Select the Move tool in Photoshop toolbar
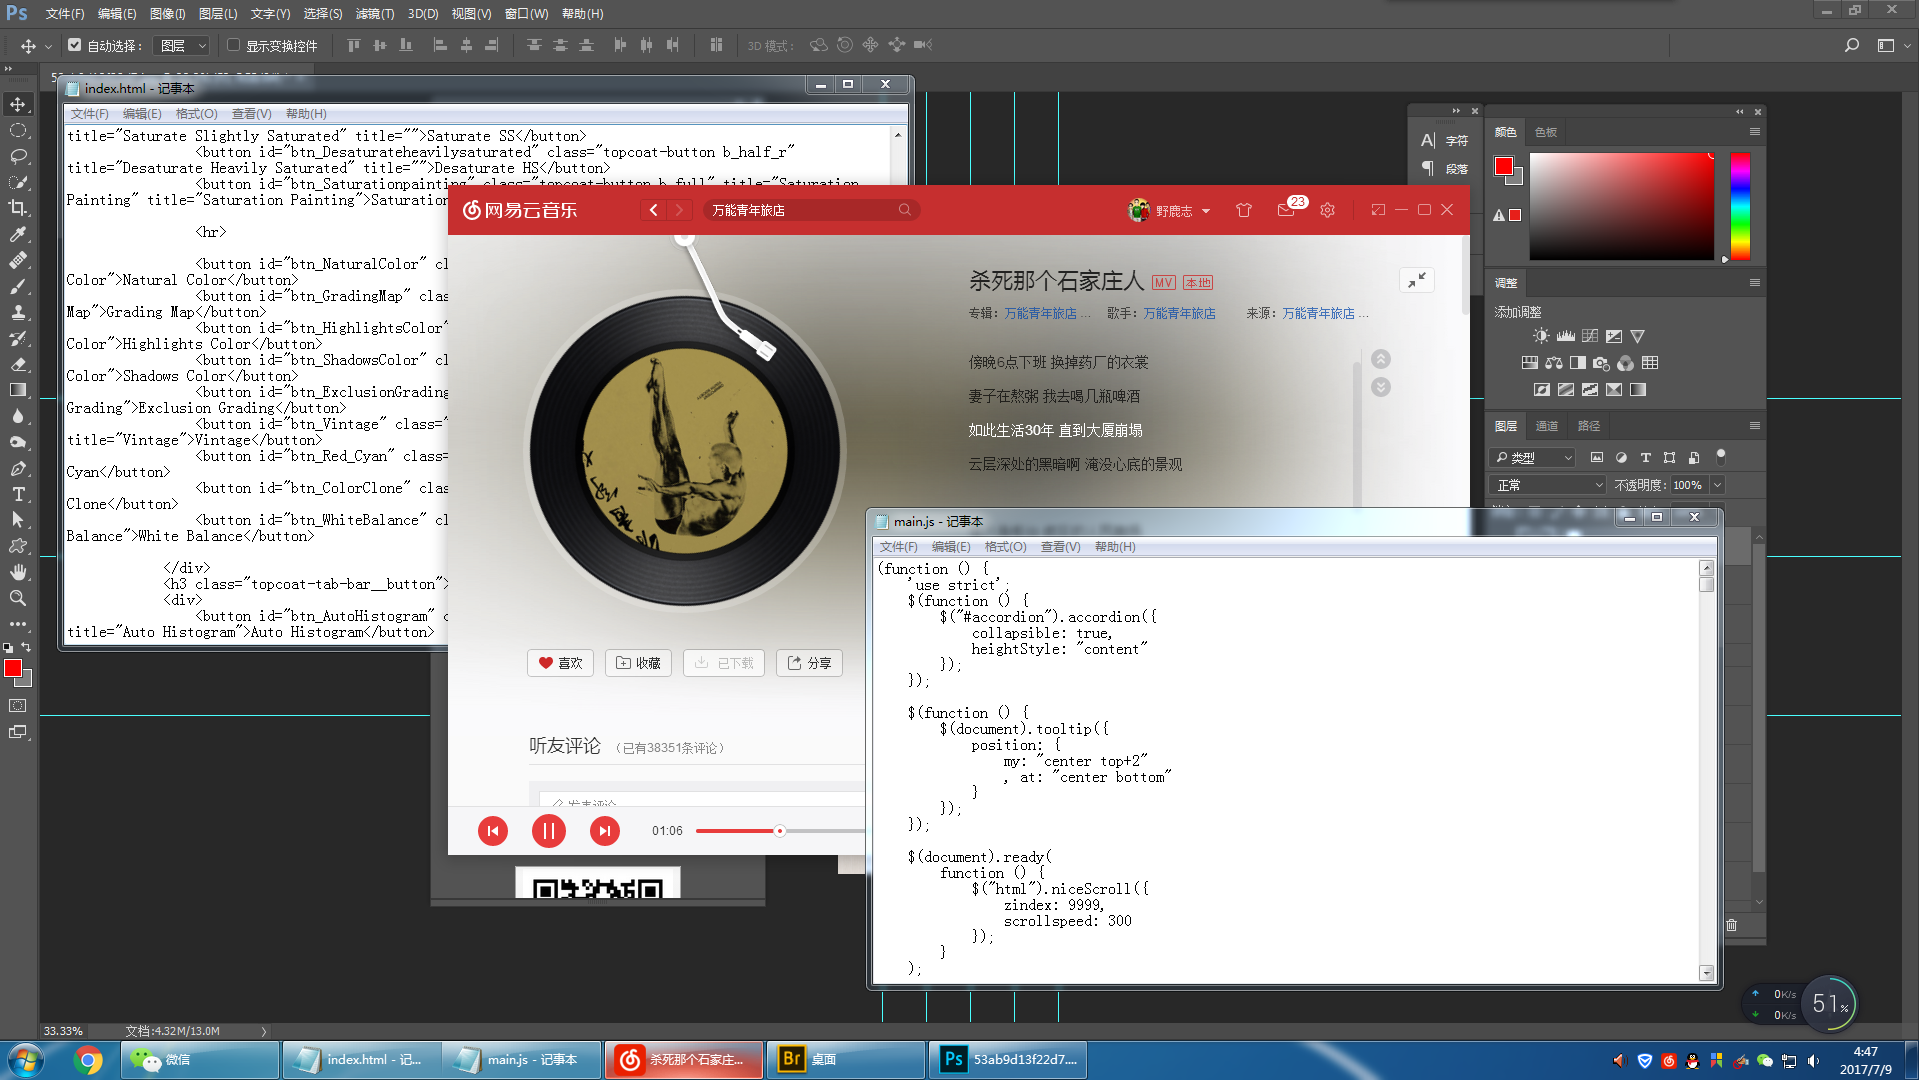Viewport: 1919px width, 1080px height. point(18,104)
